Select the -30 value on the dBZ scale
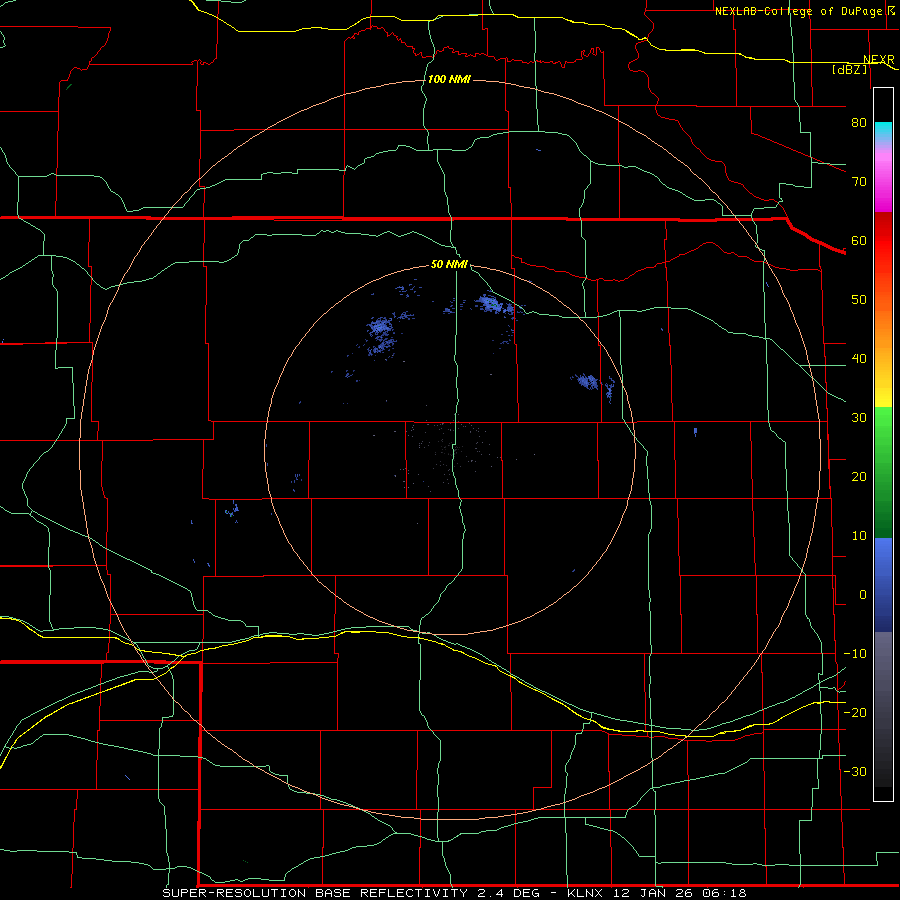 855,771
